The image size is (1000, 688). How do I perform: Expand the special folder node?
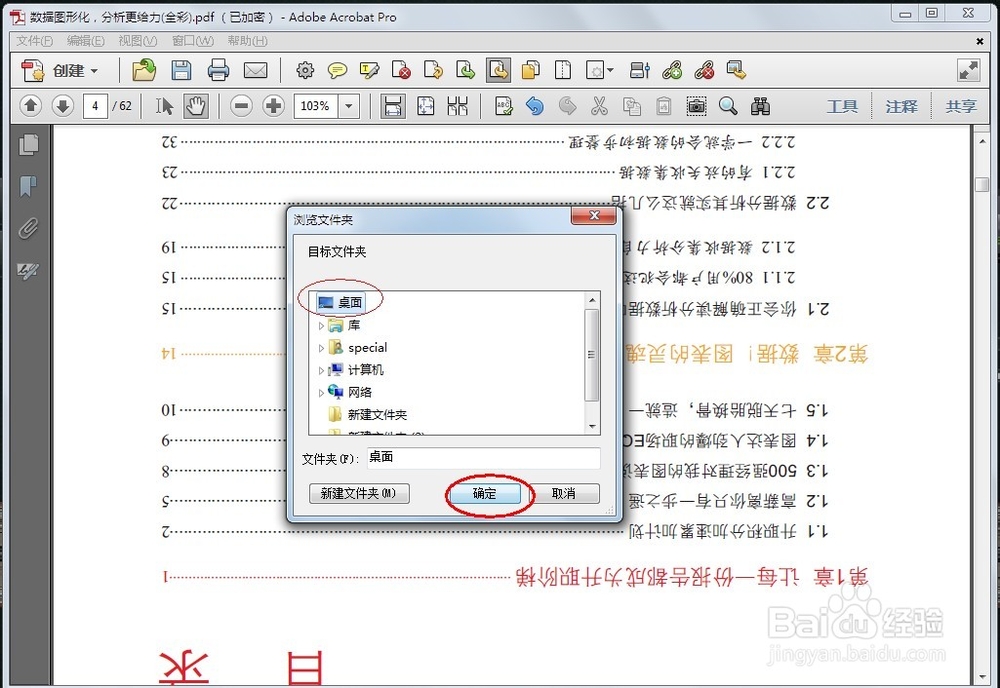pos(321,348)
